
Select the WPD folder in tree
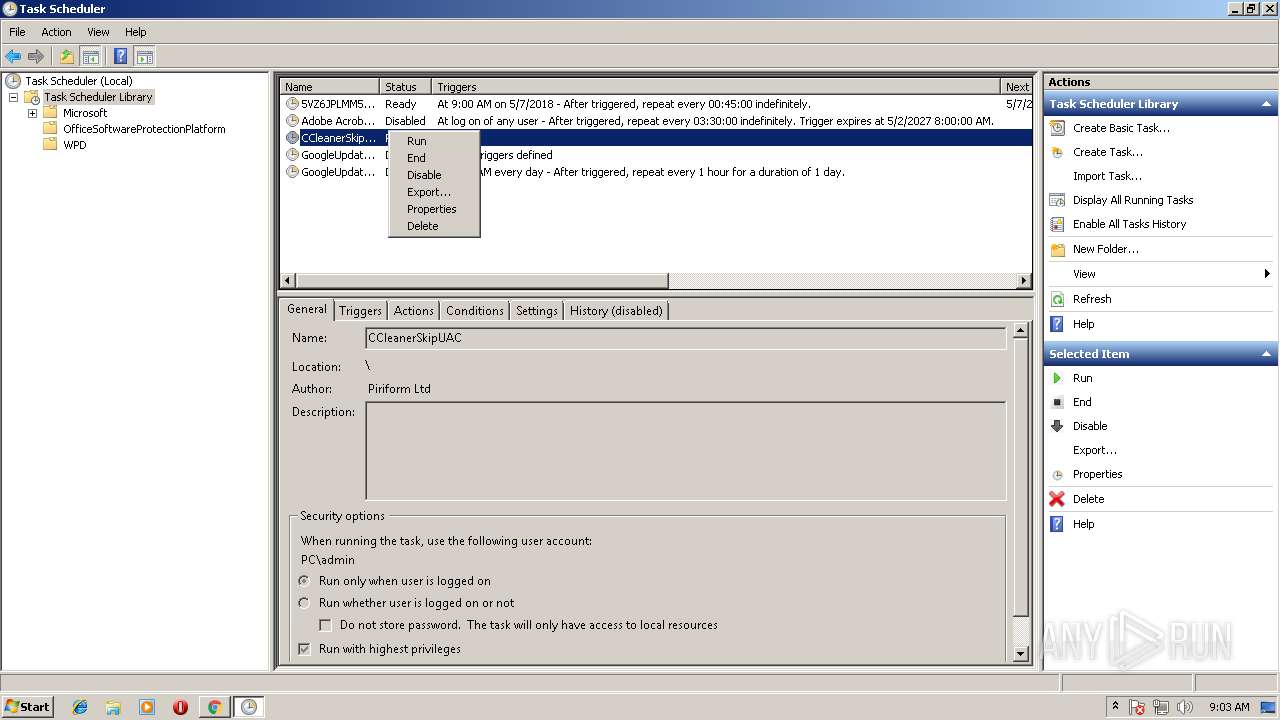pyautogui.click(x=75, y=145)
